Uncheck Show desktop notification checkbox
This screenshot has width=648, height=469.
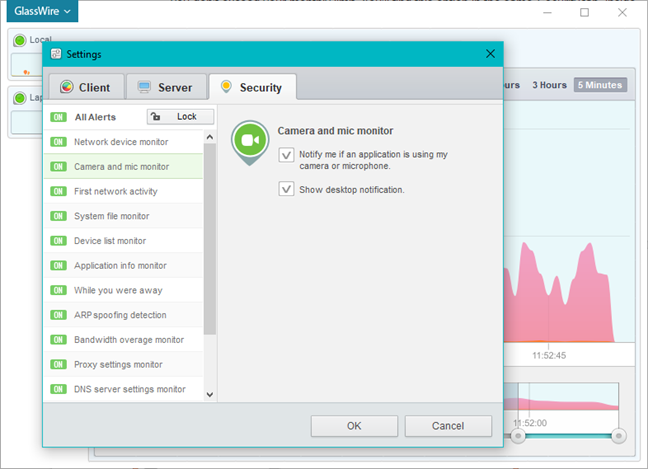(286, 189)
